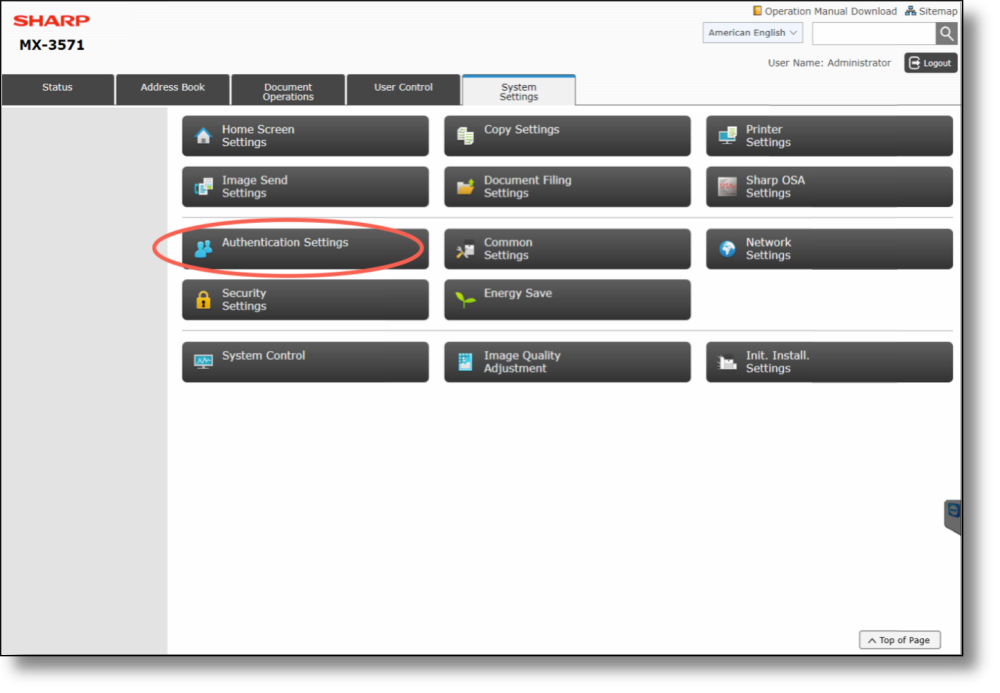Image resolution: width=1000 pixels, height=693 pixels.
Task: Open Authentication Settings button label
Action: [x=285, y=242]
